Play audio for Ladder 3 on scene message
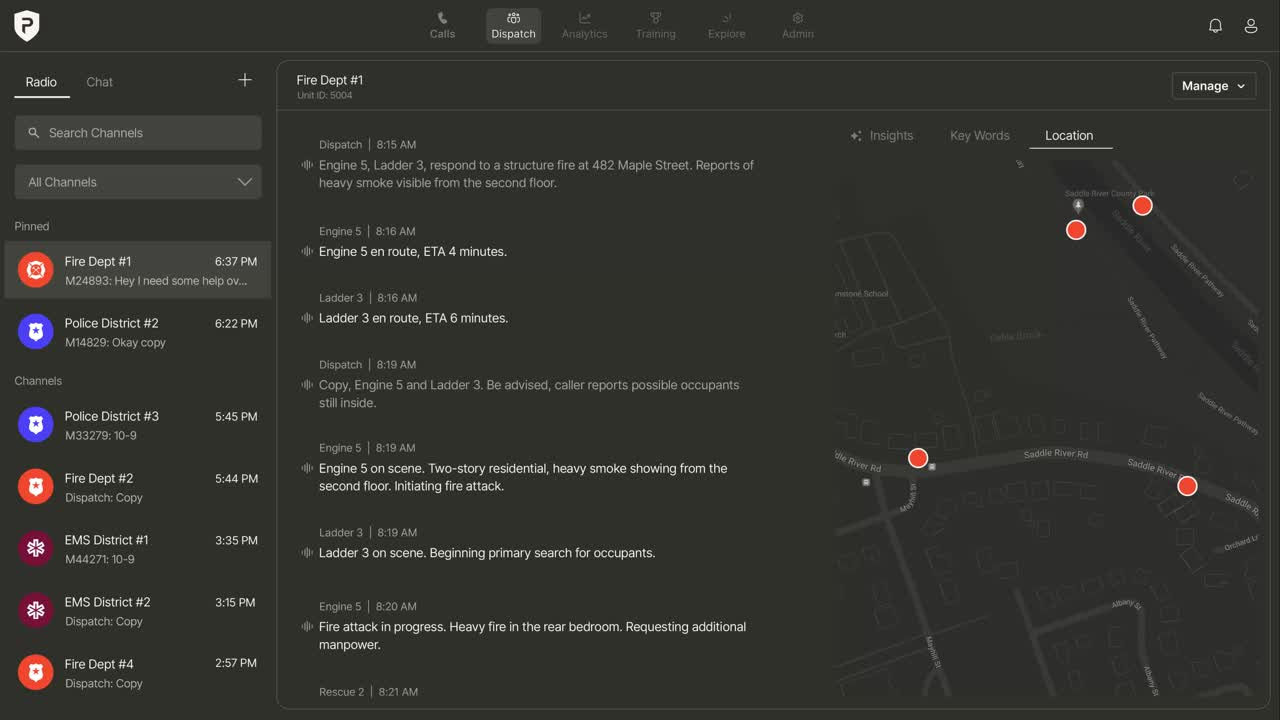Image resolution: width=1280 pixels, height=720 pixels. pos(307,553)
